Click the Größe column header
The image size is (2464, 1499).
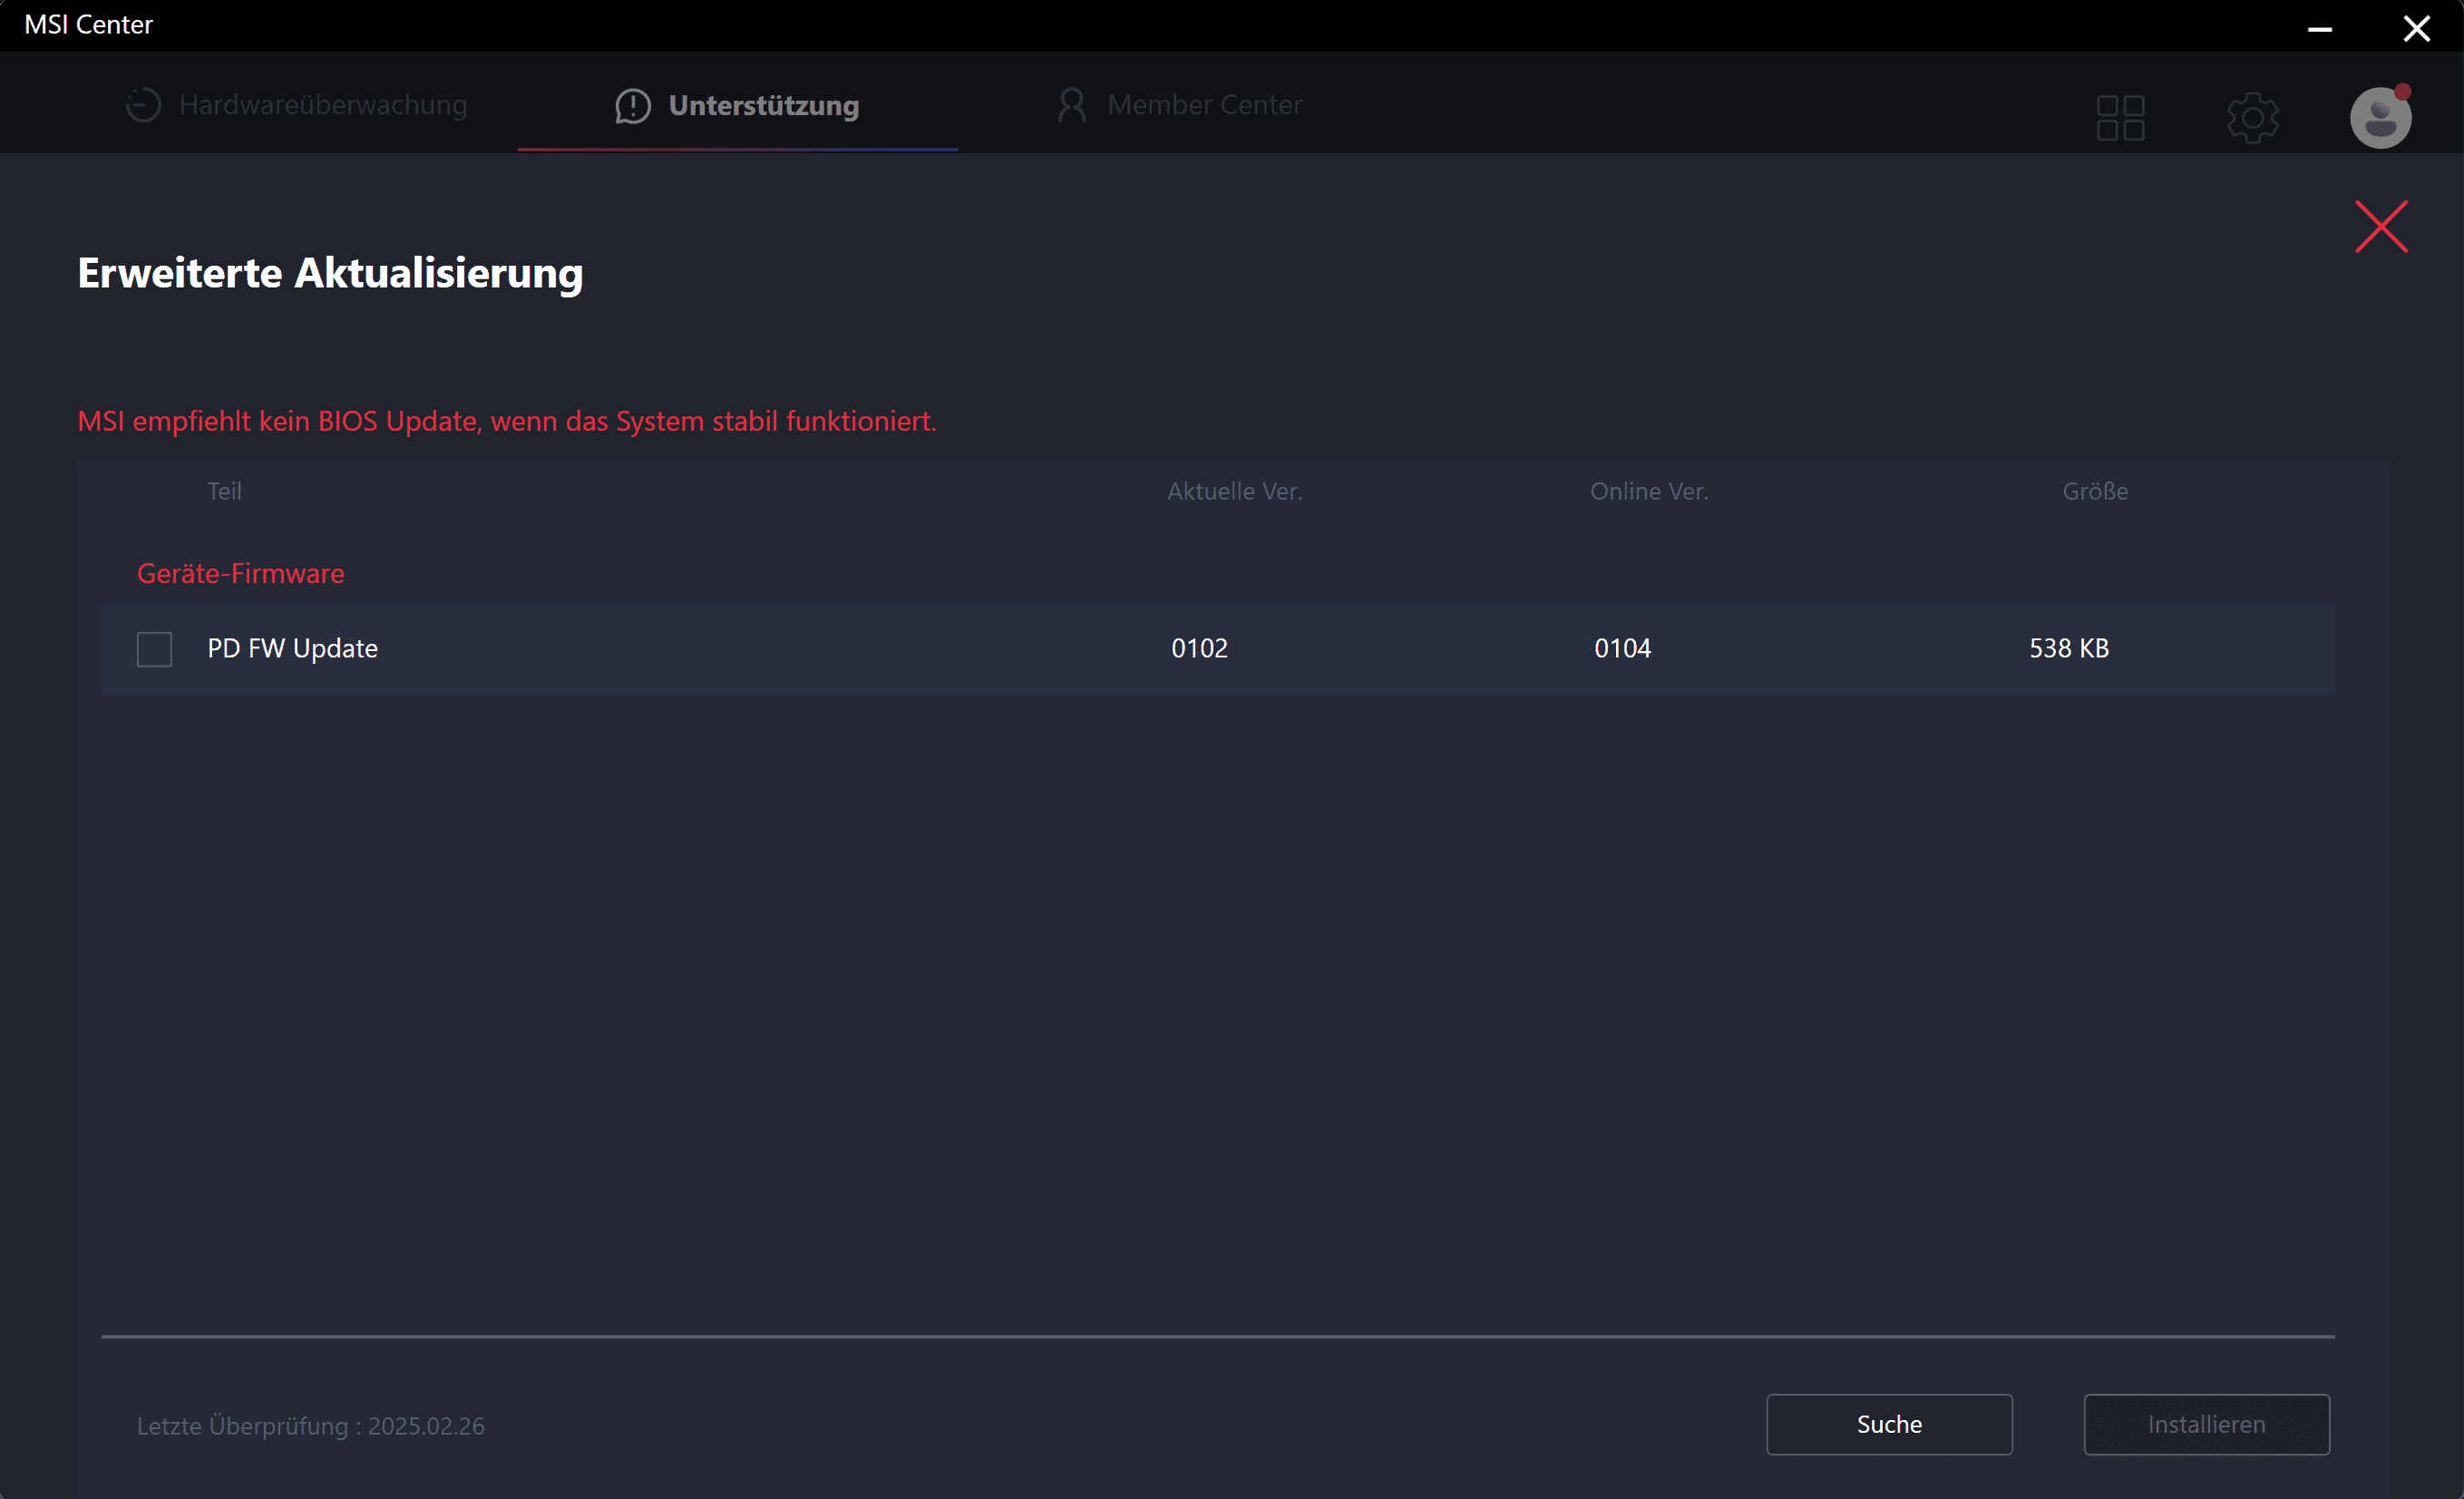click(2095, 491)
